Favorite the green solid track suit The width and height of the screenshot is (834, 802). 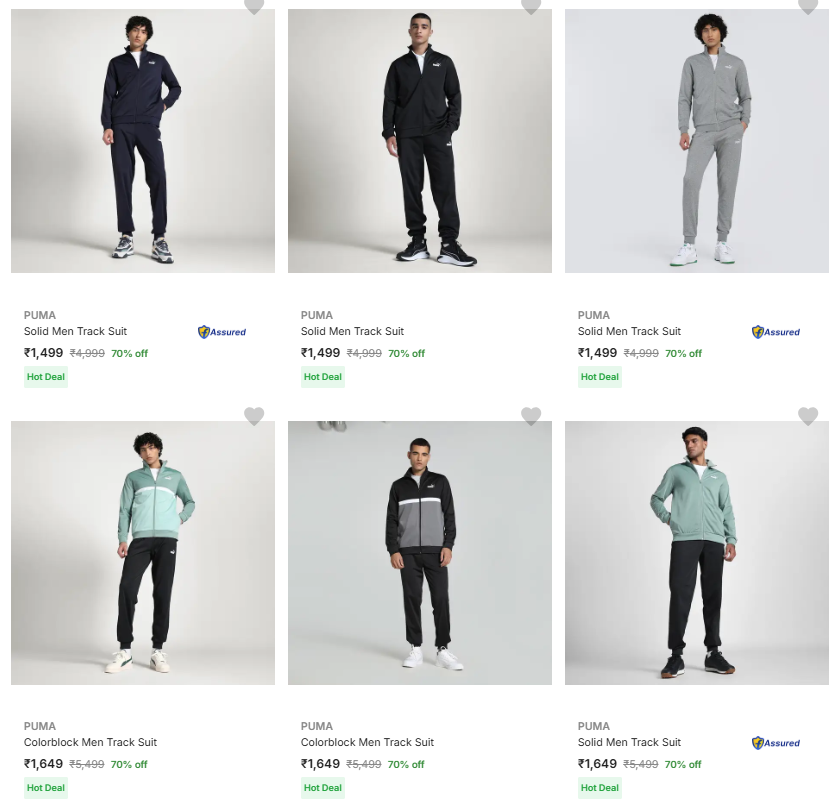point(808,416)
